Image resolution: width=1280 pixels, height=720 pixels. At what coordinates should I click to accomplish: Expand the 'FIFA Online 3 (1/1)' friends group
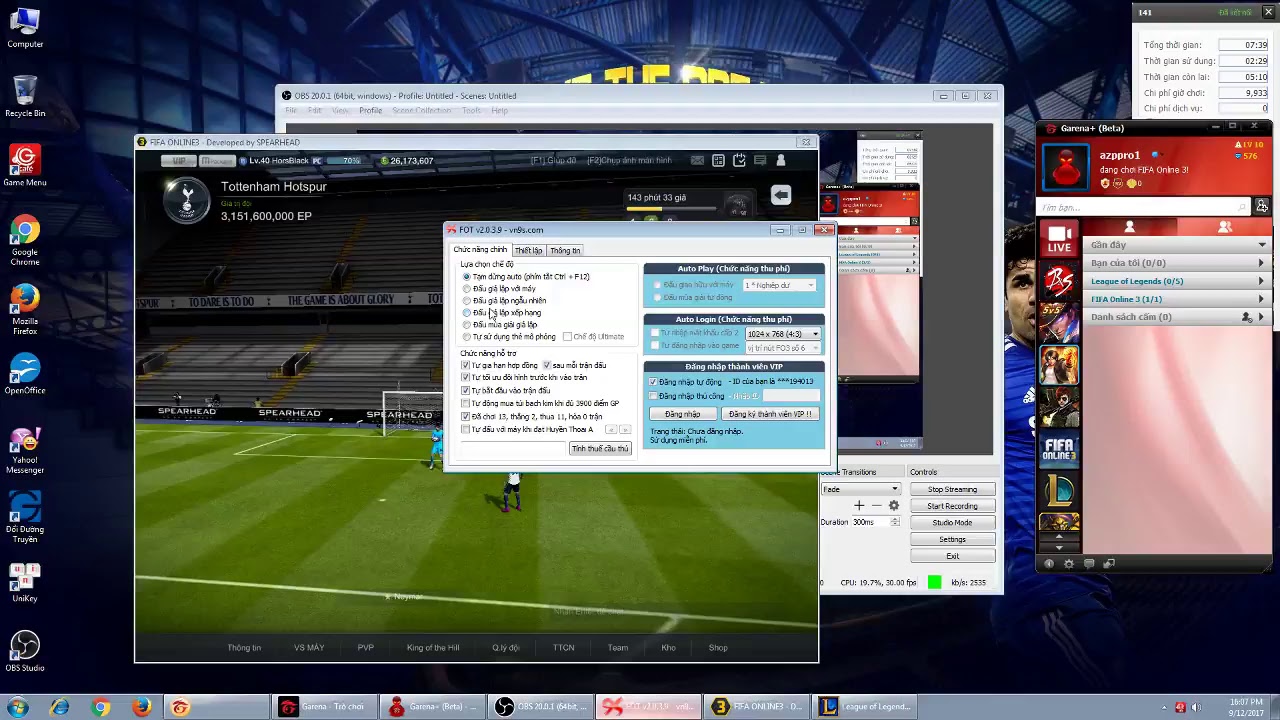click(1177, 299)
